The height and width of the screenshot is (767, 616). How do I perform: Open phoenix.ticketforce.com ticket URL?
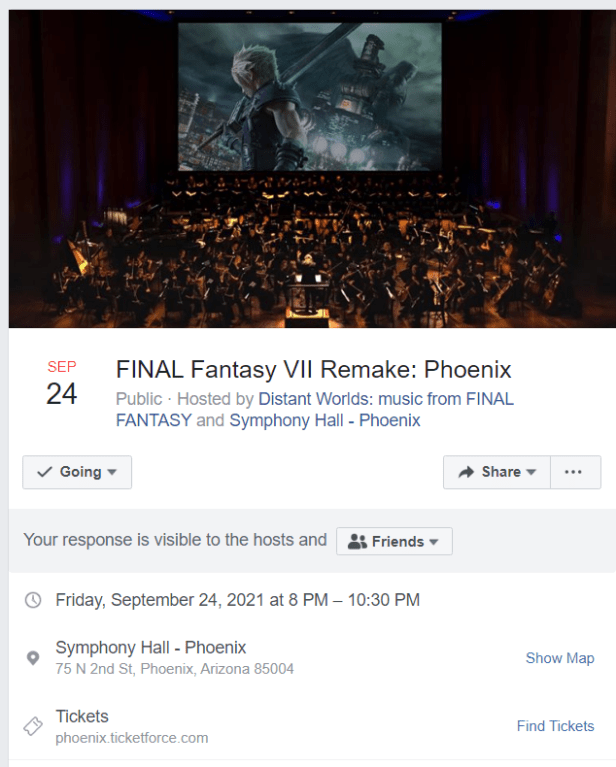click(x=131, y=738)
